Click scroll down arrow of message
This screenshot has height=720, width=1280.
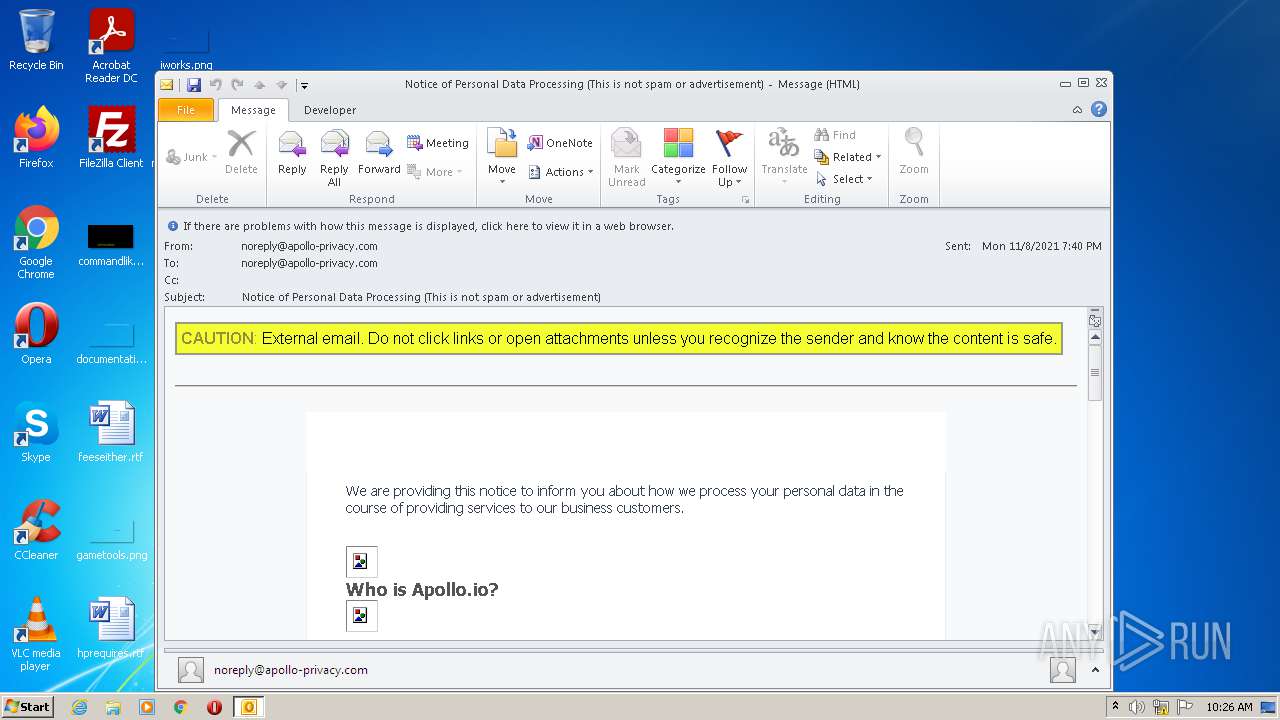1095,631
